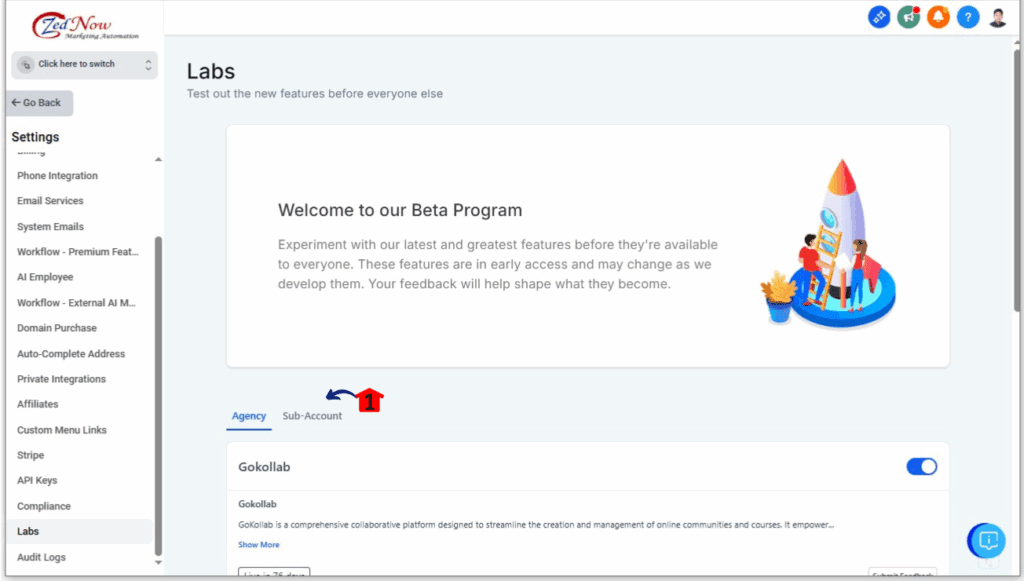The height and width of the screenshot is (581, 1024).
Task: Disable the Gokollab feature toggle
Action: tap(921, 467)
